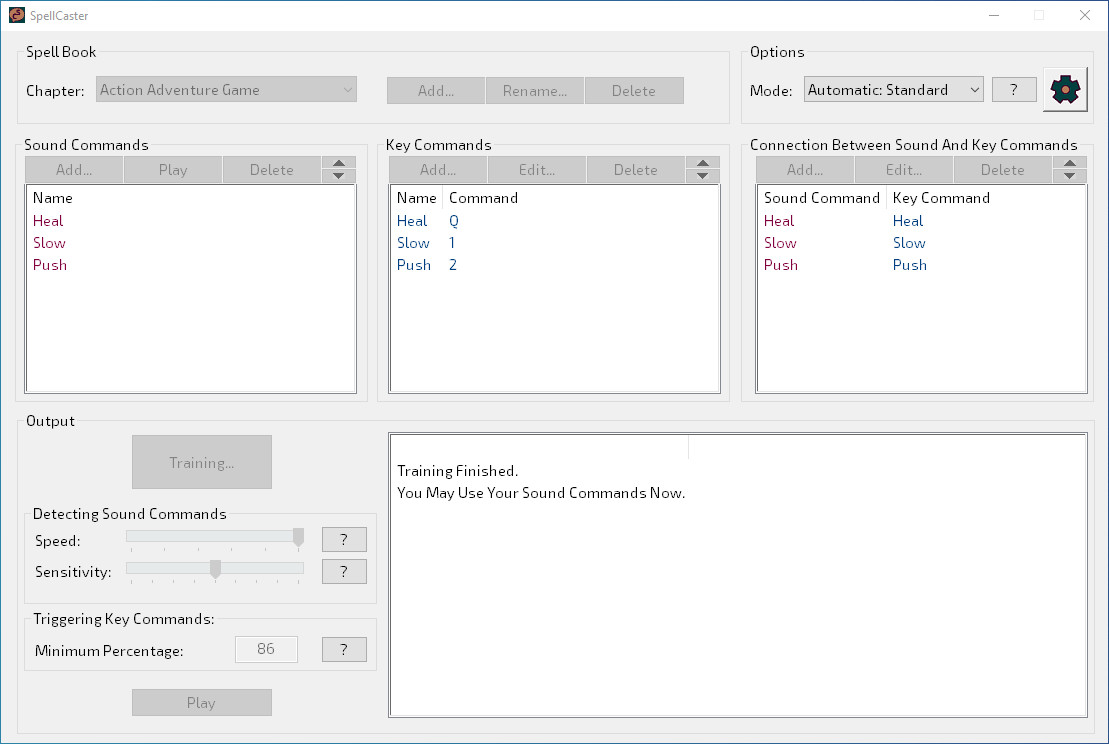This screenshot has height=744, width=1109.
Task: Select the Push connection row
Action: (781, 265)
